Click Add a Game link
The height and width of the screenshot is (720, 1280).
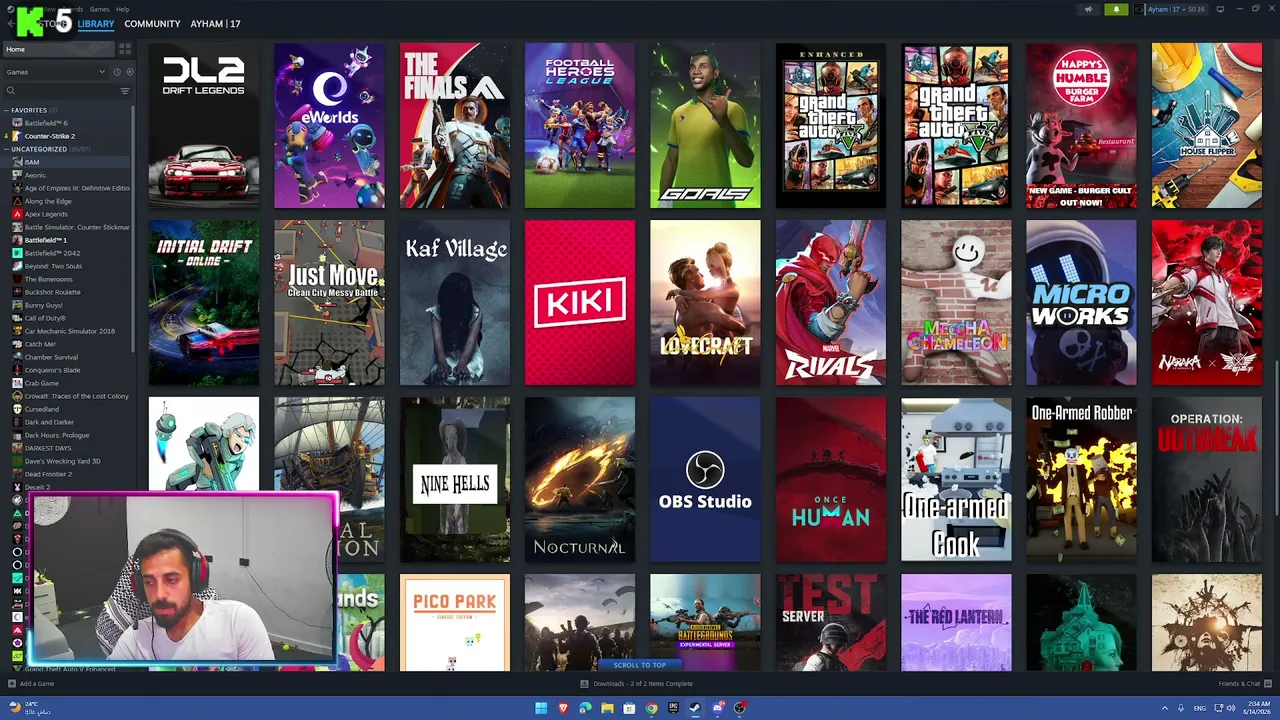37,684
